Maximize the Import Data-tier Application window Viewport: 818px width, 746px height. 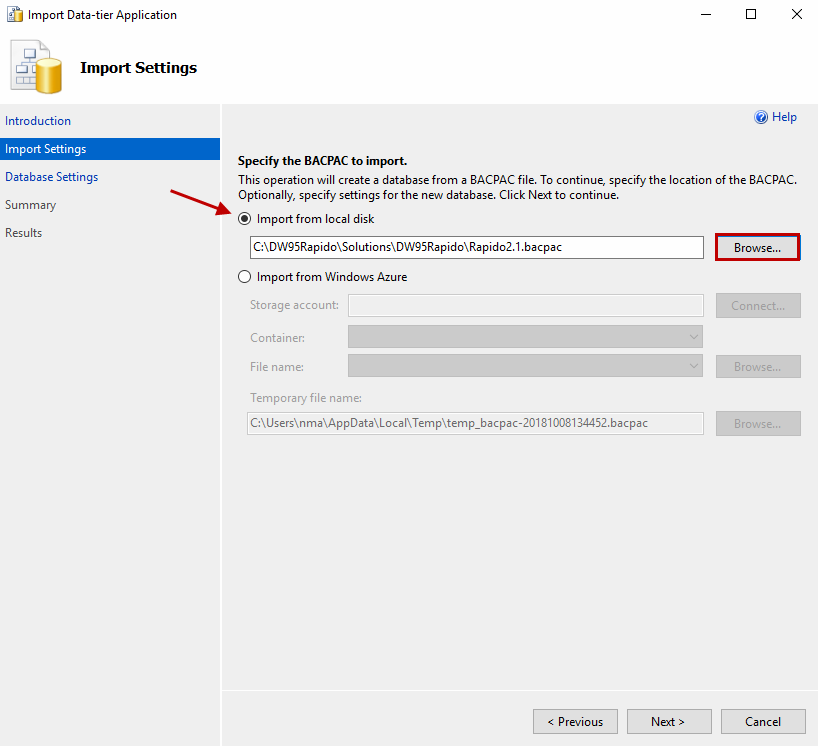pyautogui.click(x=750, y=15)
